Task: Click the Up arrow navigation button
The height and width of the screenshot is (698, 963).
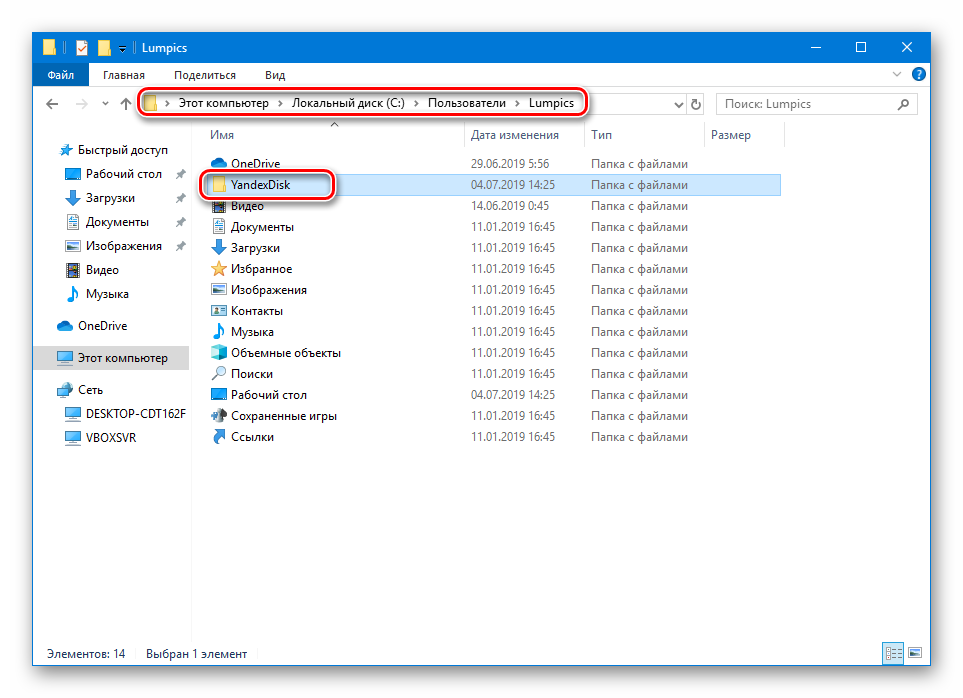Action: click(x=125, y=104)
